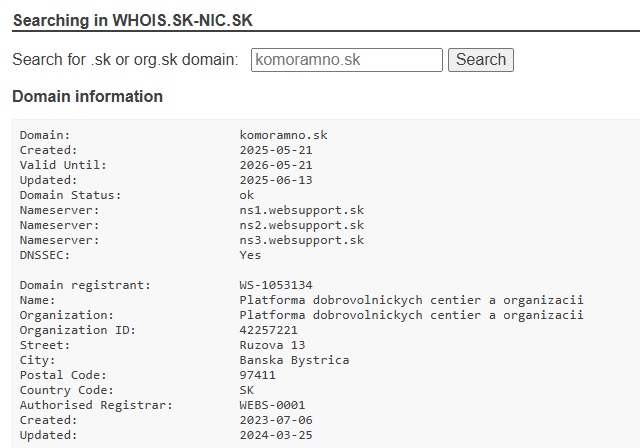Click the domain search input field
This screenshot has width=640, height=448.
[346, 60]
